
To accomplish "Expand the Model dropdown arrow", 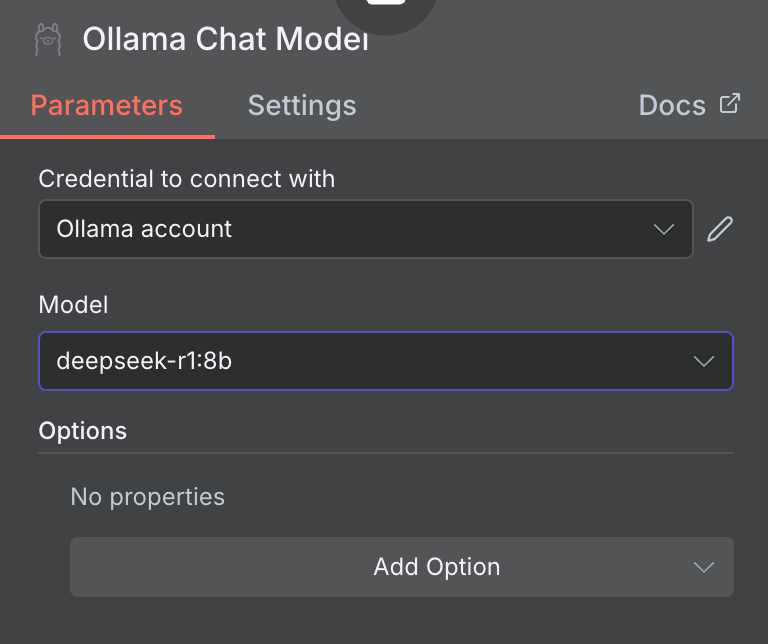I will point(704,361).
